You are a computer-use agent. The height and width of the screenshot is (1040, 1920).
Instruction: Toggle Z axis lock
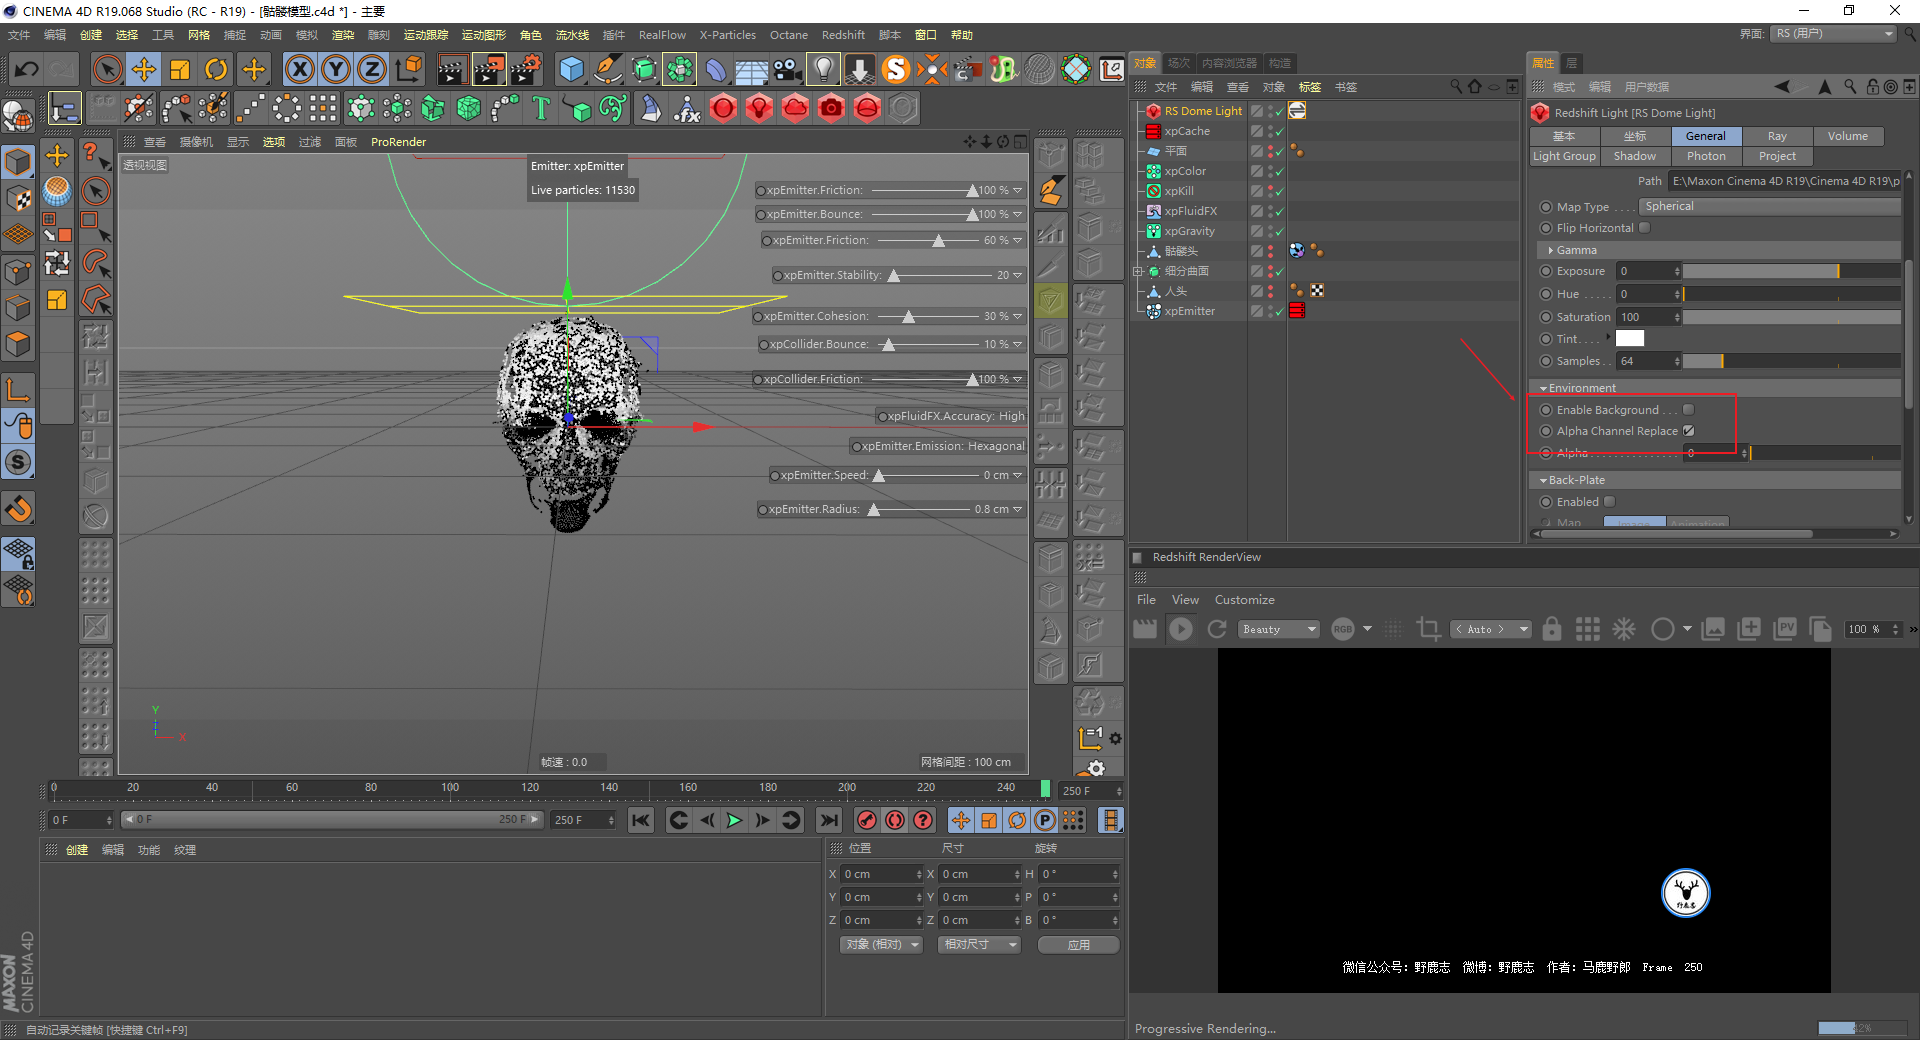372,69
